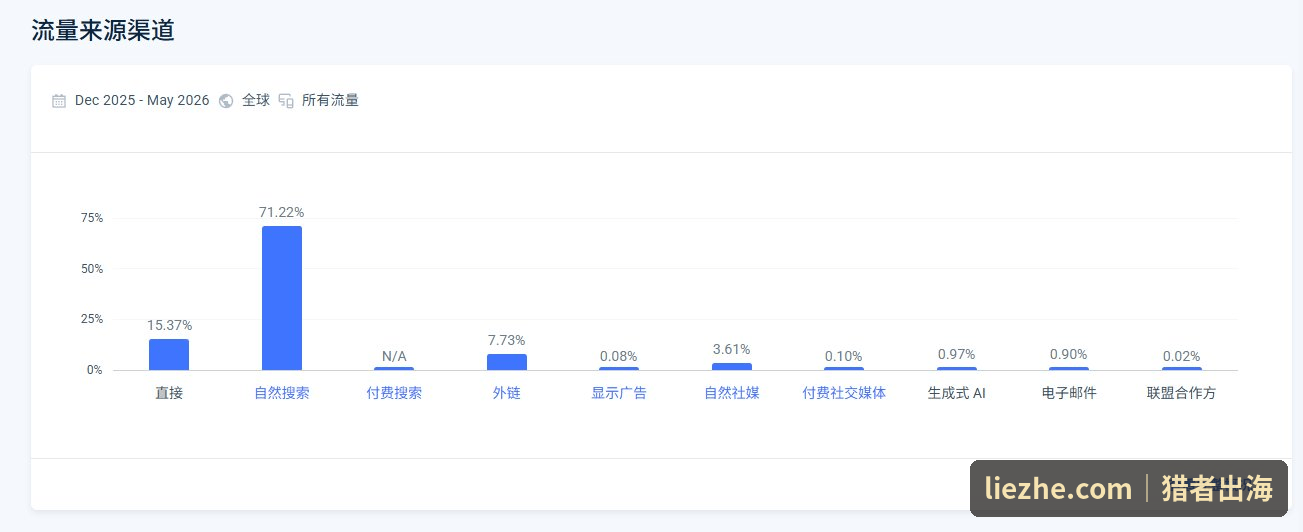This screenshot has height=532, width=1303.
Task: Open the 自然社媒 channel link
Action: pyautogui.click(x=732, y=393)
